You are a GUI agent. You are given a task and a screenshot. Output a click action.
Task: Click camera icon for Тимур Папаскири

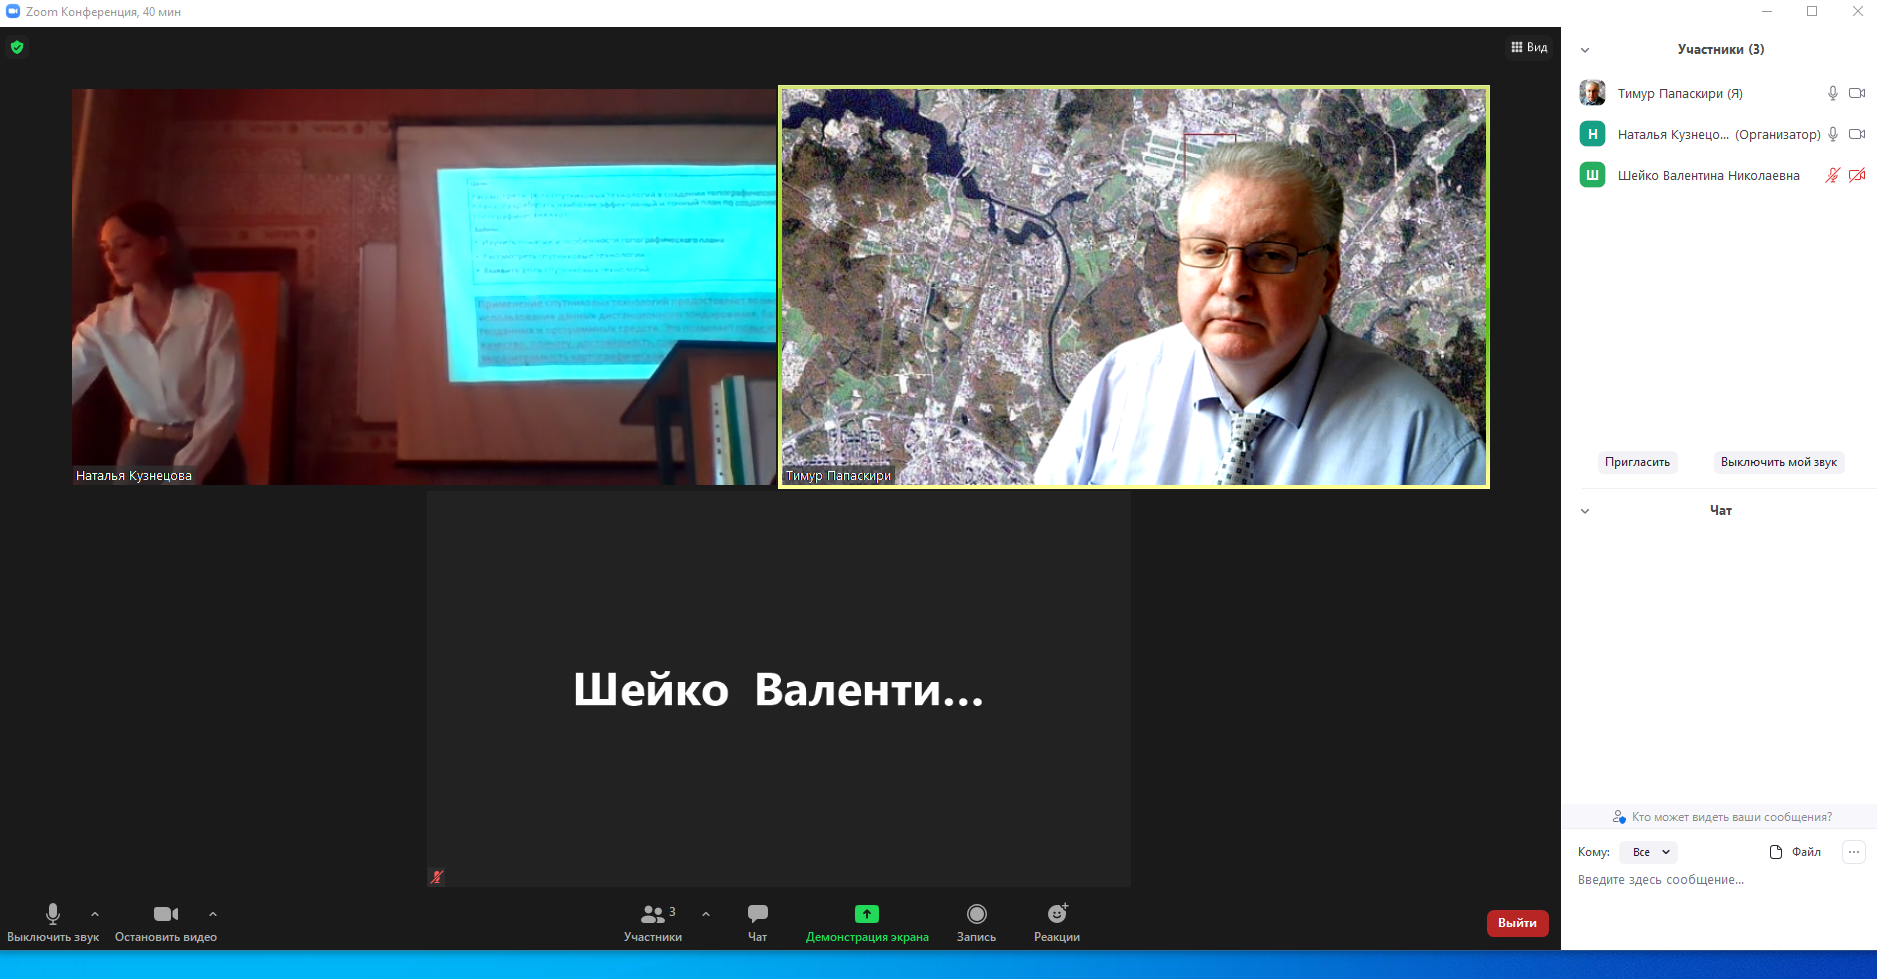click(x=1857, y=93)
